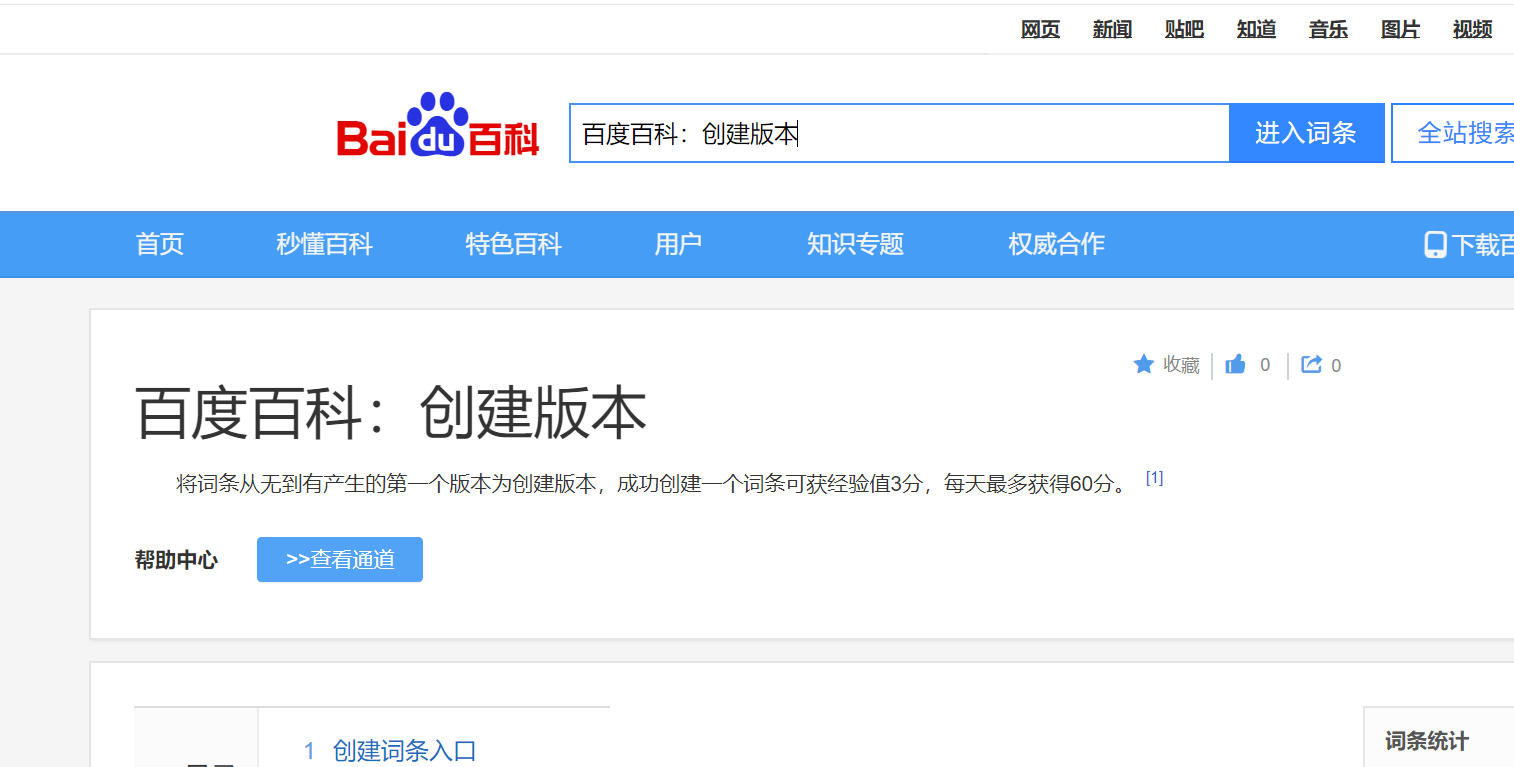Click the >>查看通道 blue button
Screen dimensions: 1514x767
click(x=339, y=559)
